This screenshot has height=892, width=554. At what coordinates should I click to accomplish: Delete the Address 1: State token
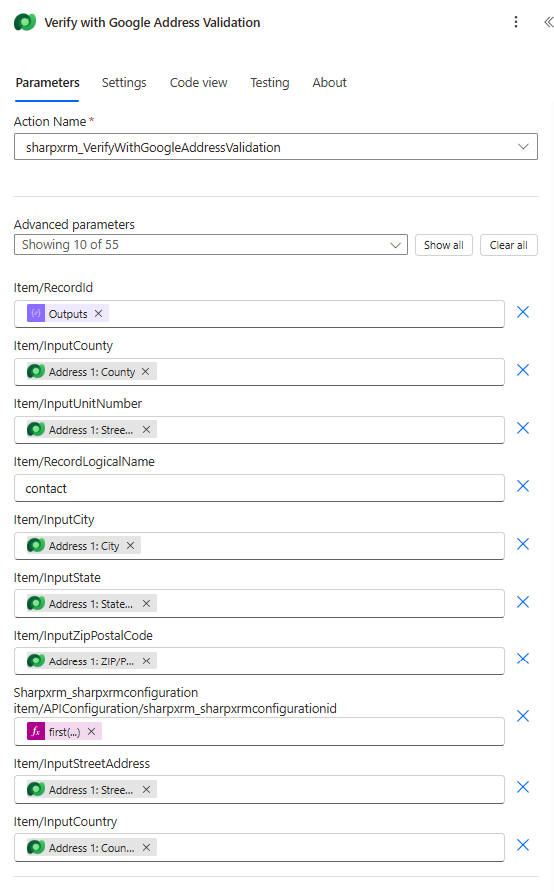point(146,604)
